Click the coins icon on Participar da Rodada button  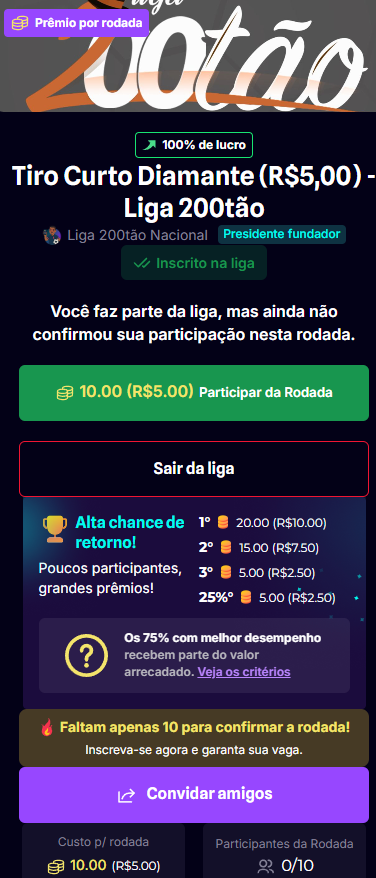[65, 393]
